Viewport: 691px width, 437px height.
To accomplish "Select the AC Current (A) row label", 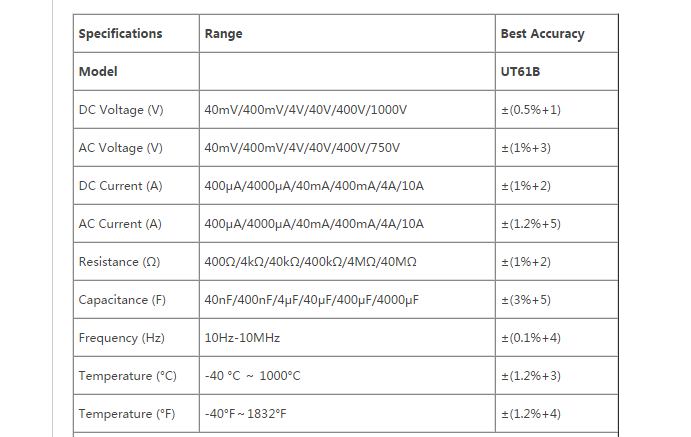I will pos(118,224).
